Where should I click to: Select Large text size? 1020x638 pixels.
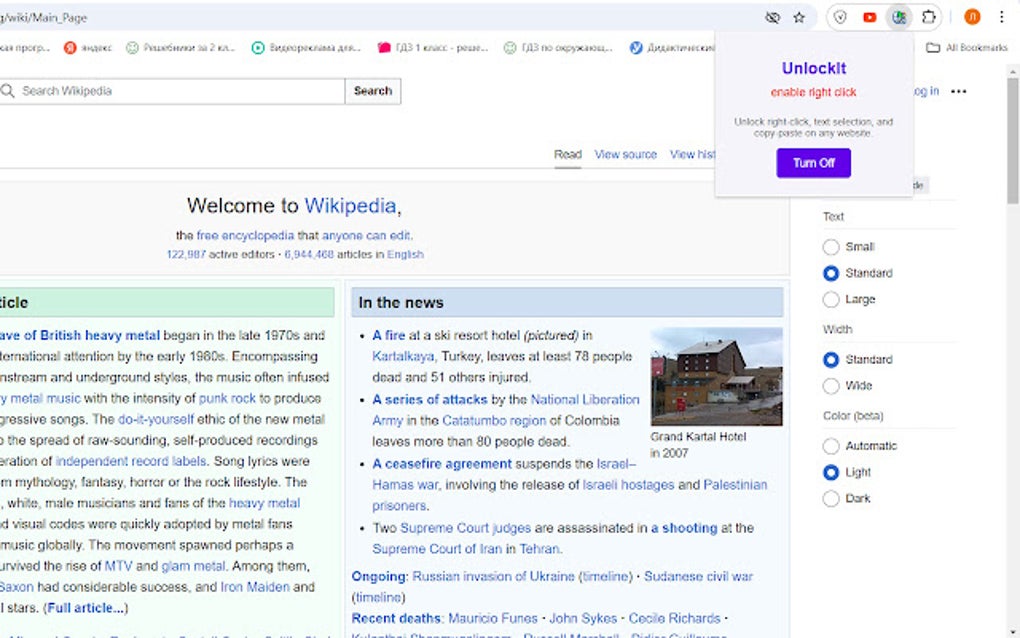point(831,299)
